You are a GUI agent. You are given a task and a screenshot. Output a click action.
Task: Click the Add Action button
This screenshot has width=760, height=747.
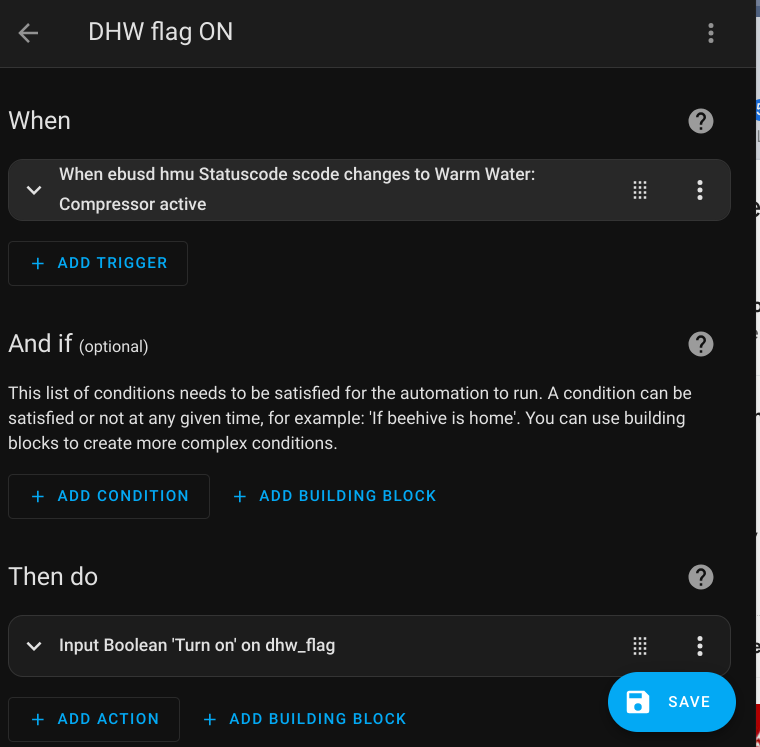click(94, 719)
